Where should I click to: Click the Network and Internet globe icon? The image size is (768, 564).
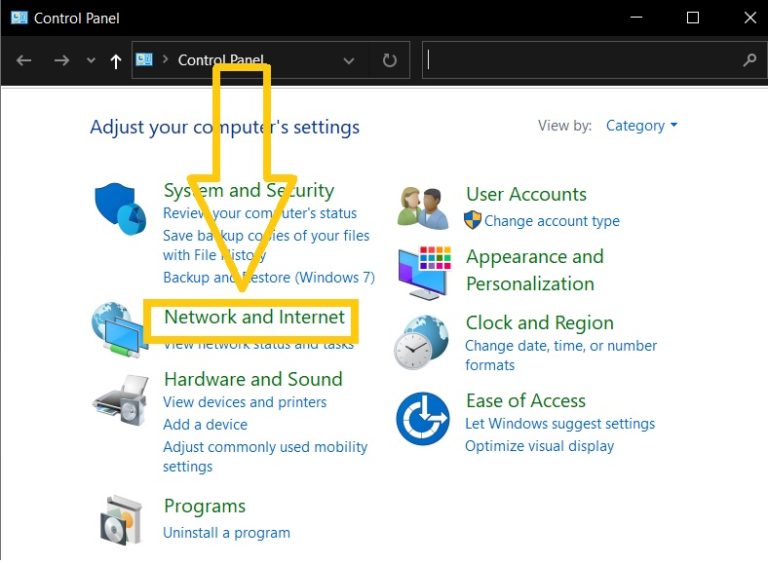[119, 329]
